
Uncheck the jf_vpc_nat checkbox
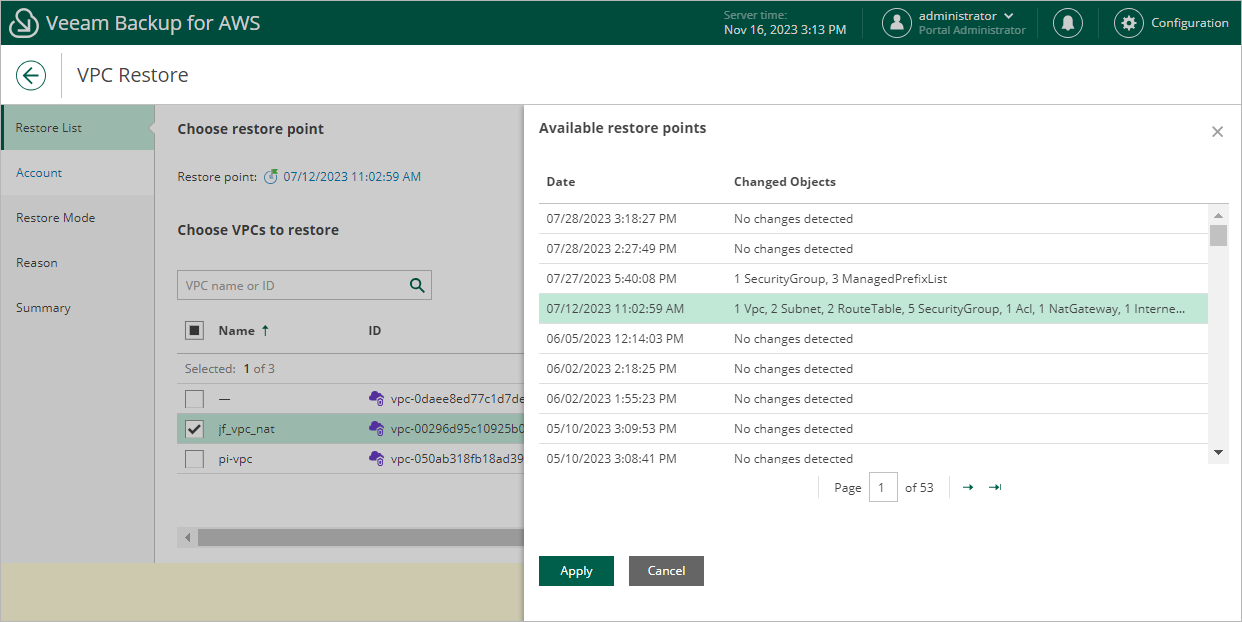195,429
